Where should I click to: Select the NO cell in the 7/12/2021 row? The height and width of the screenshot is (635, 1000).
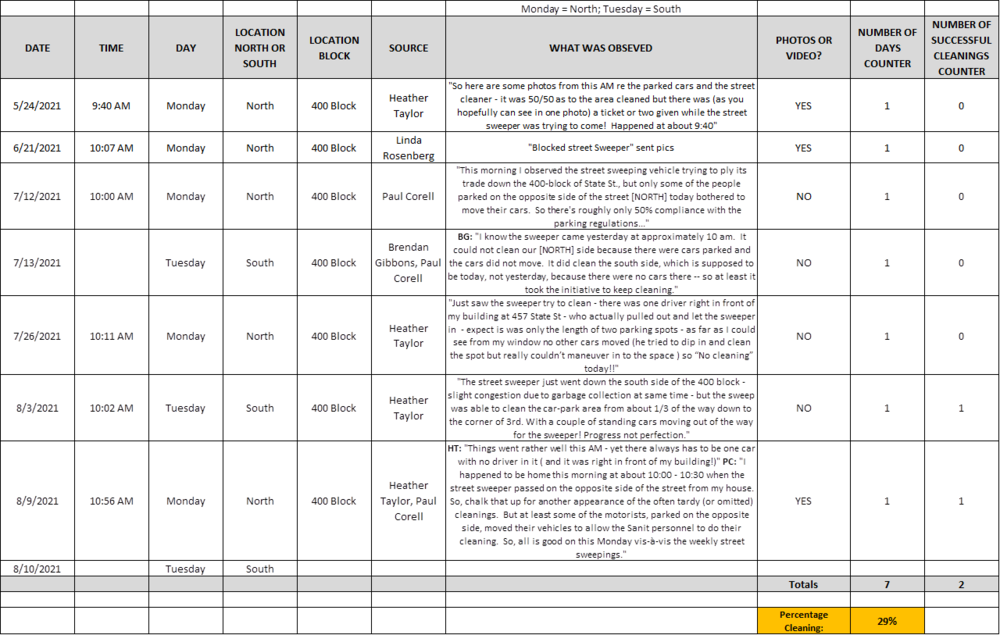pyautogui.click(x=804, y=196)
